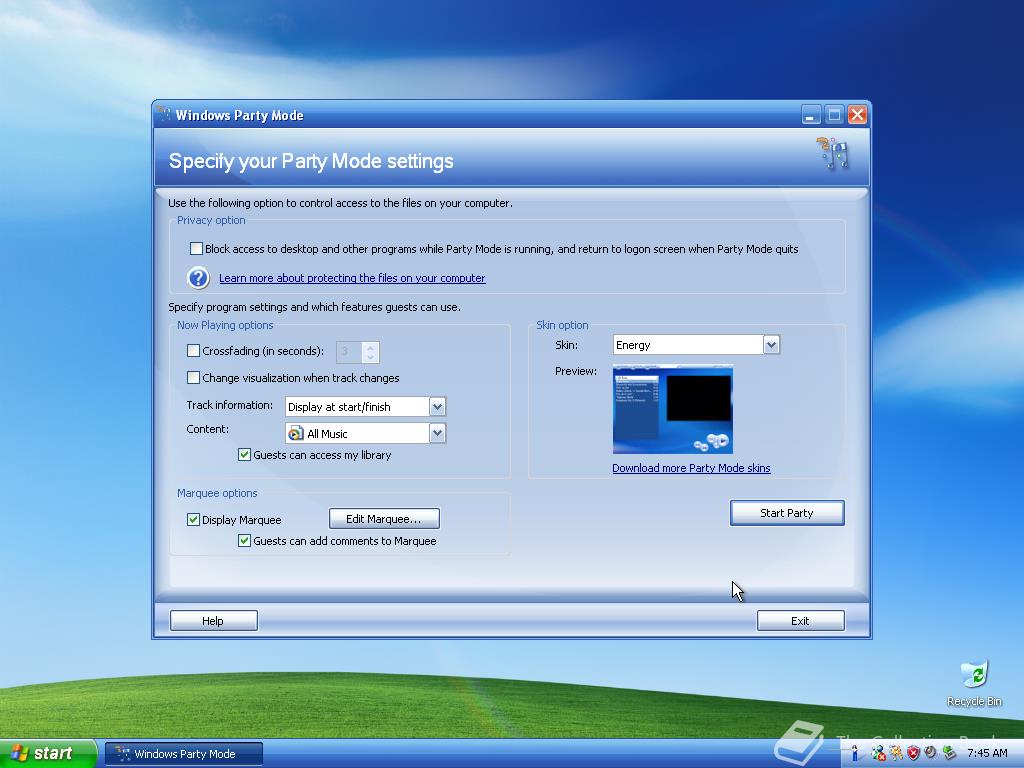Open the Skin dropdown showing Energy
This screenshot has width=1024, height=768.
(771, 344)
